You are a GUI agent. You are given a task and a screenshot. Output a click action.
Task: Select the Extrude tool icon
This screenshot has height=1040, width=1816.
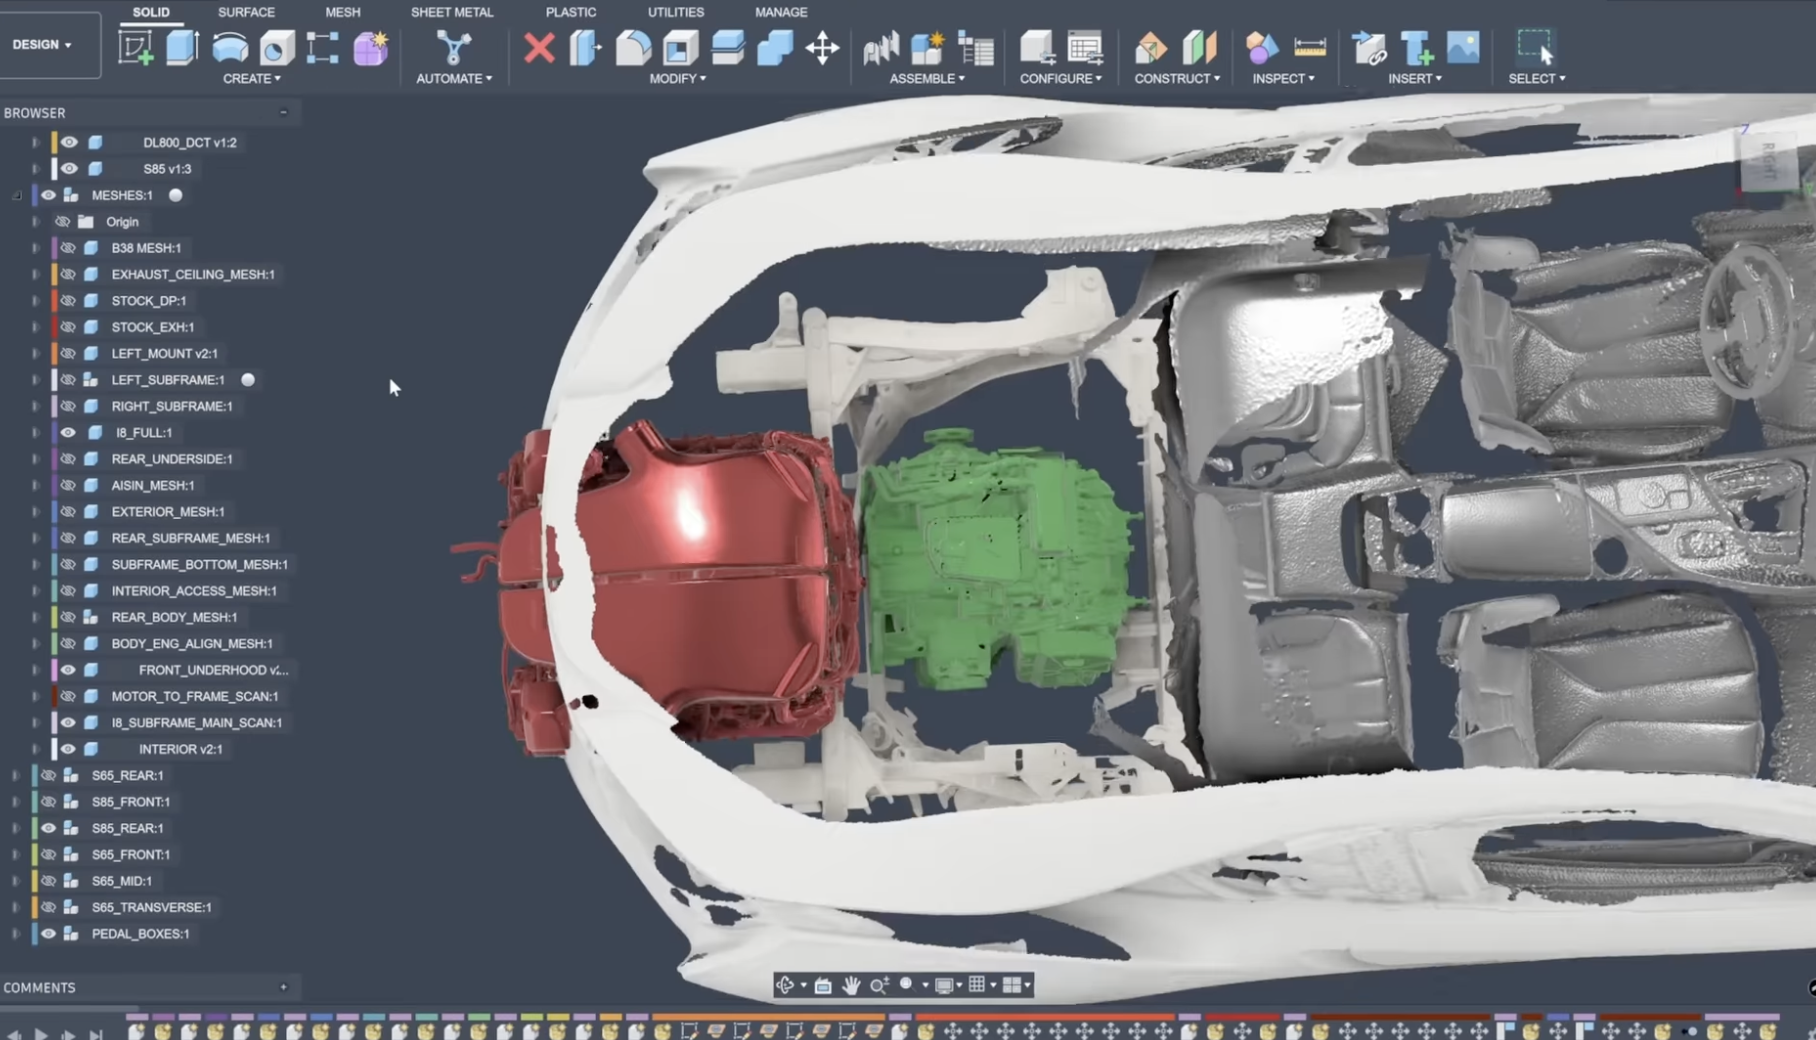coord(182,47)
